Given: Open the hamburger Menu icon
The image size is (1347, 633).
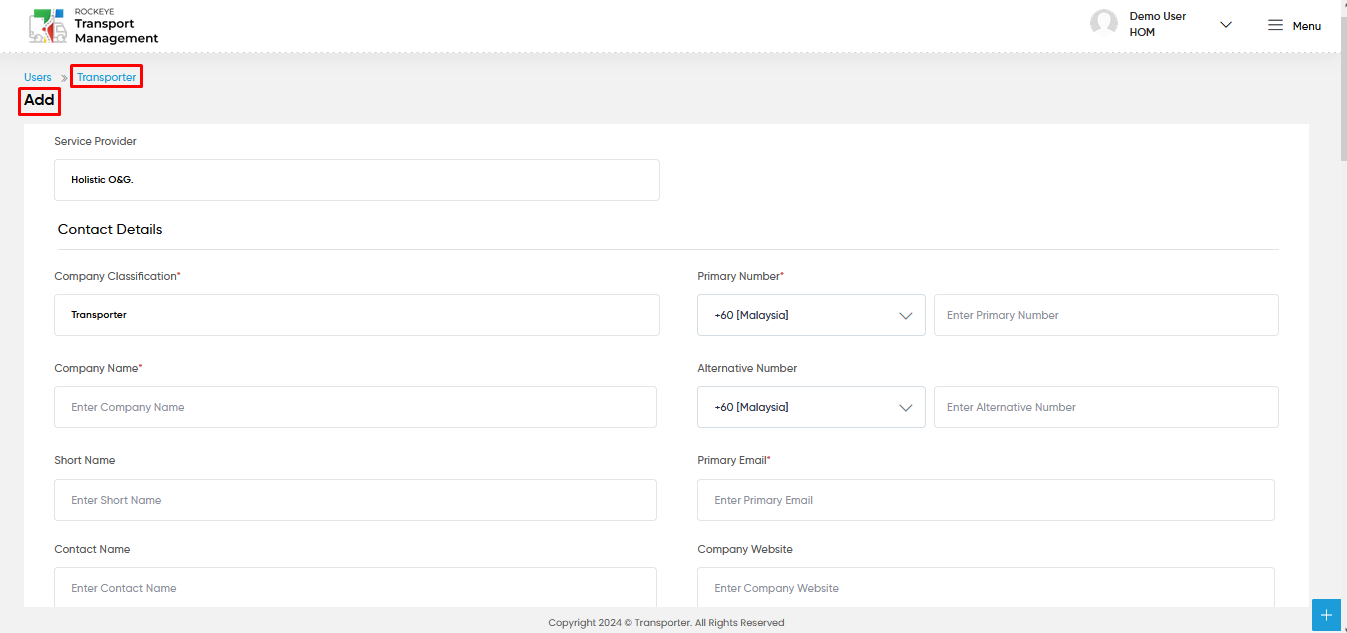Looking at the screenshot, I should tap(1275, 25).
